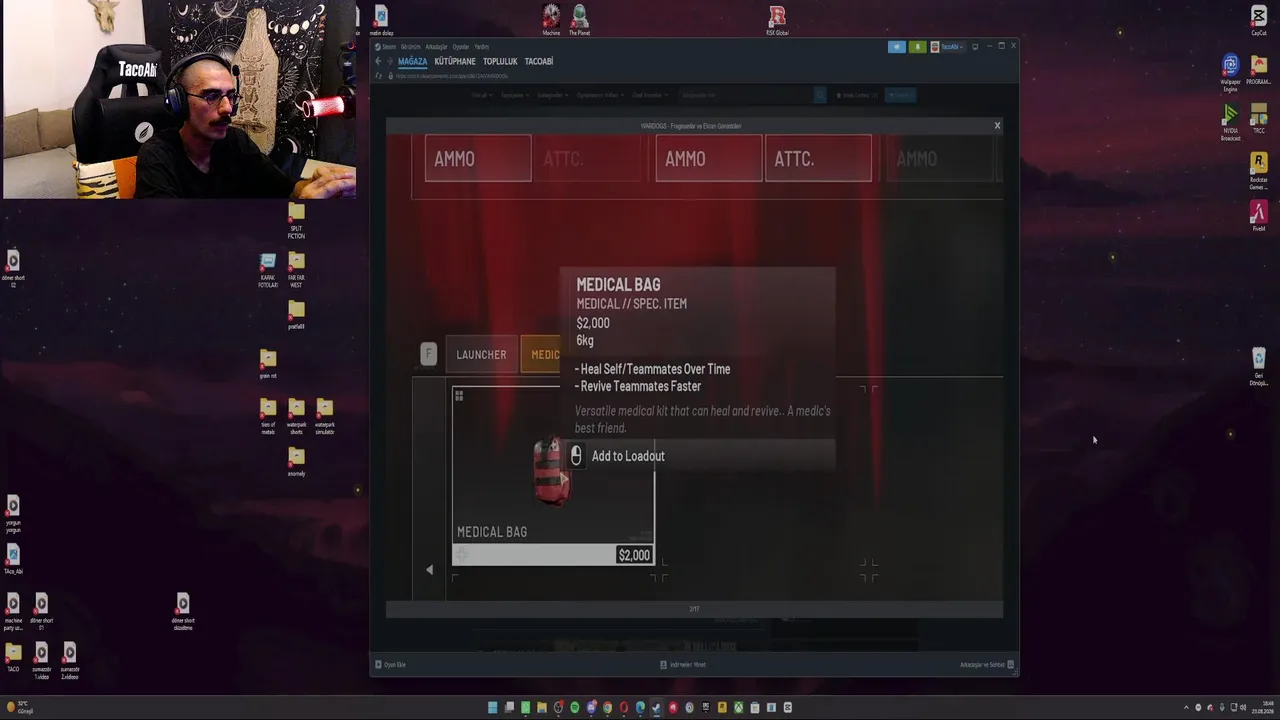Viewport: 1280px width, 720px height.
Task: Open the Windows Start menu
Action: click(492, 707)
